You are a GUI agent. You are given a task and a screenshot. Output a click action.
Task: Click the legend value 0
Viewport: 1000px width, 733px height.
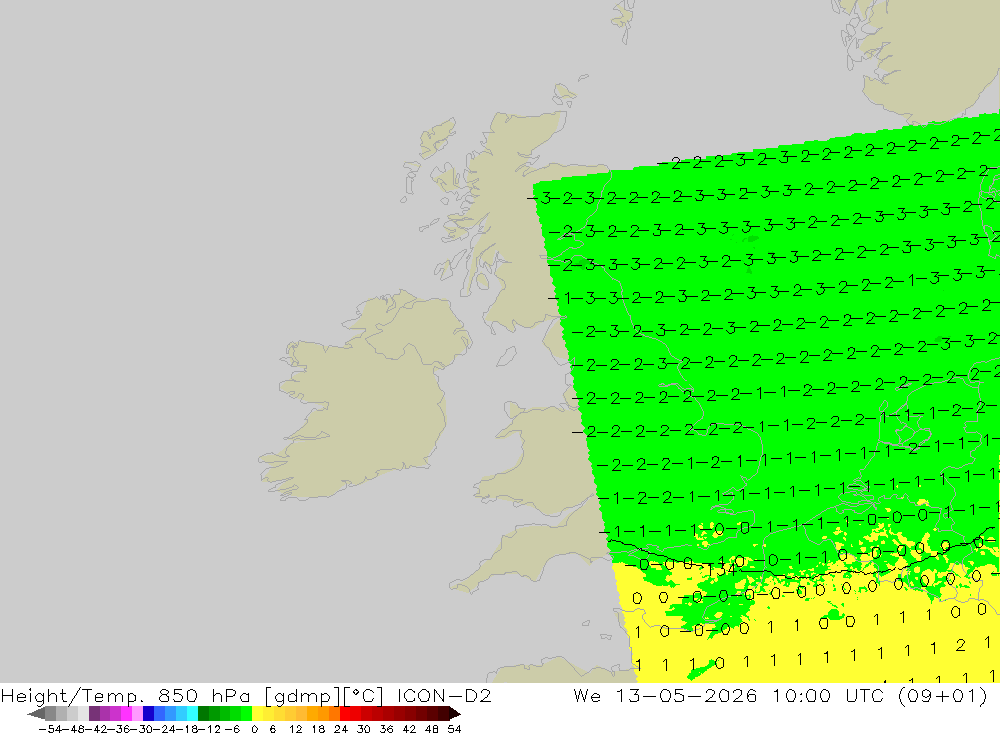(254, 729)
